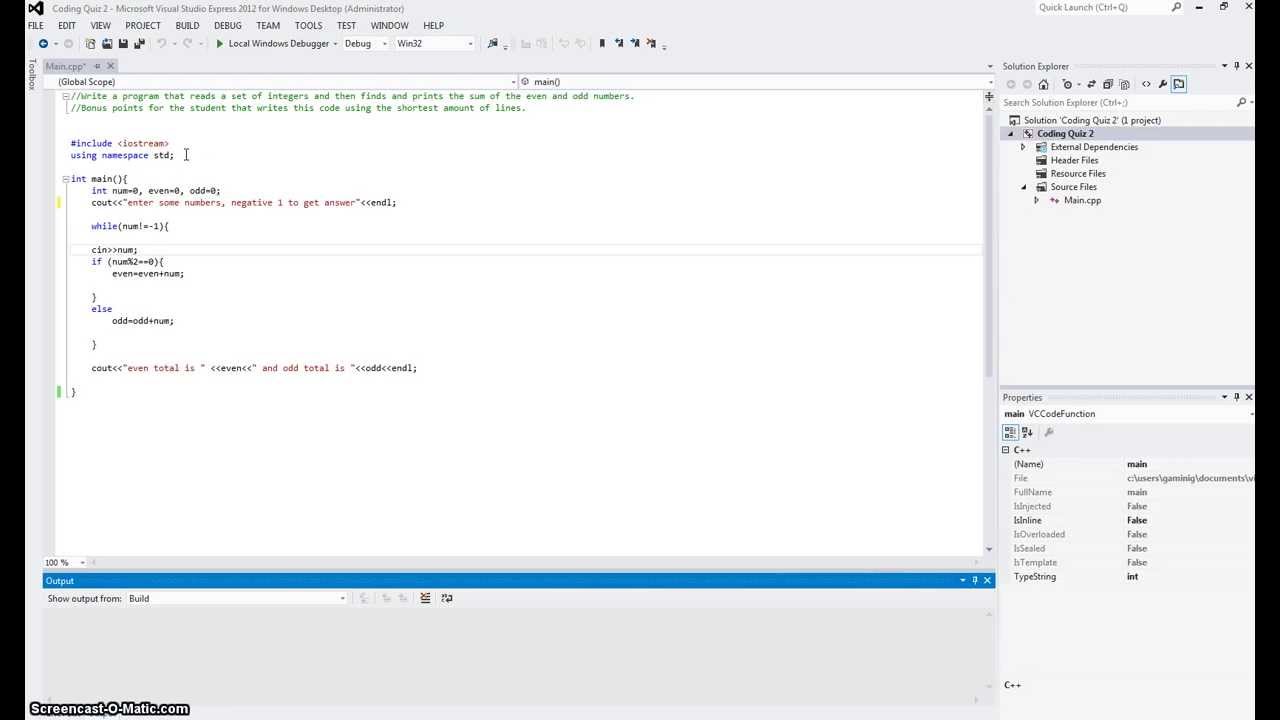
Task: Click the Preview Selected Items icon
Action: 1179,84
